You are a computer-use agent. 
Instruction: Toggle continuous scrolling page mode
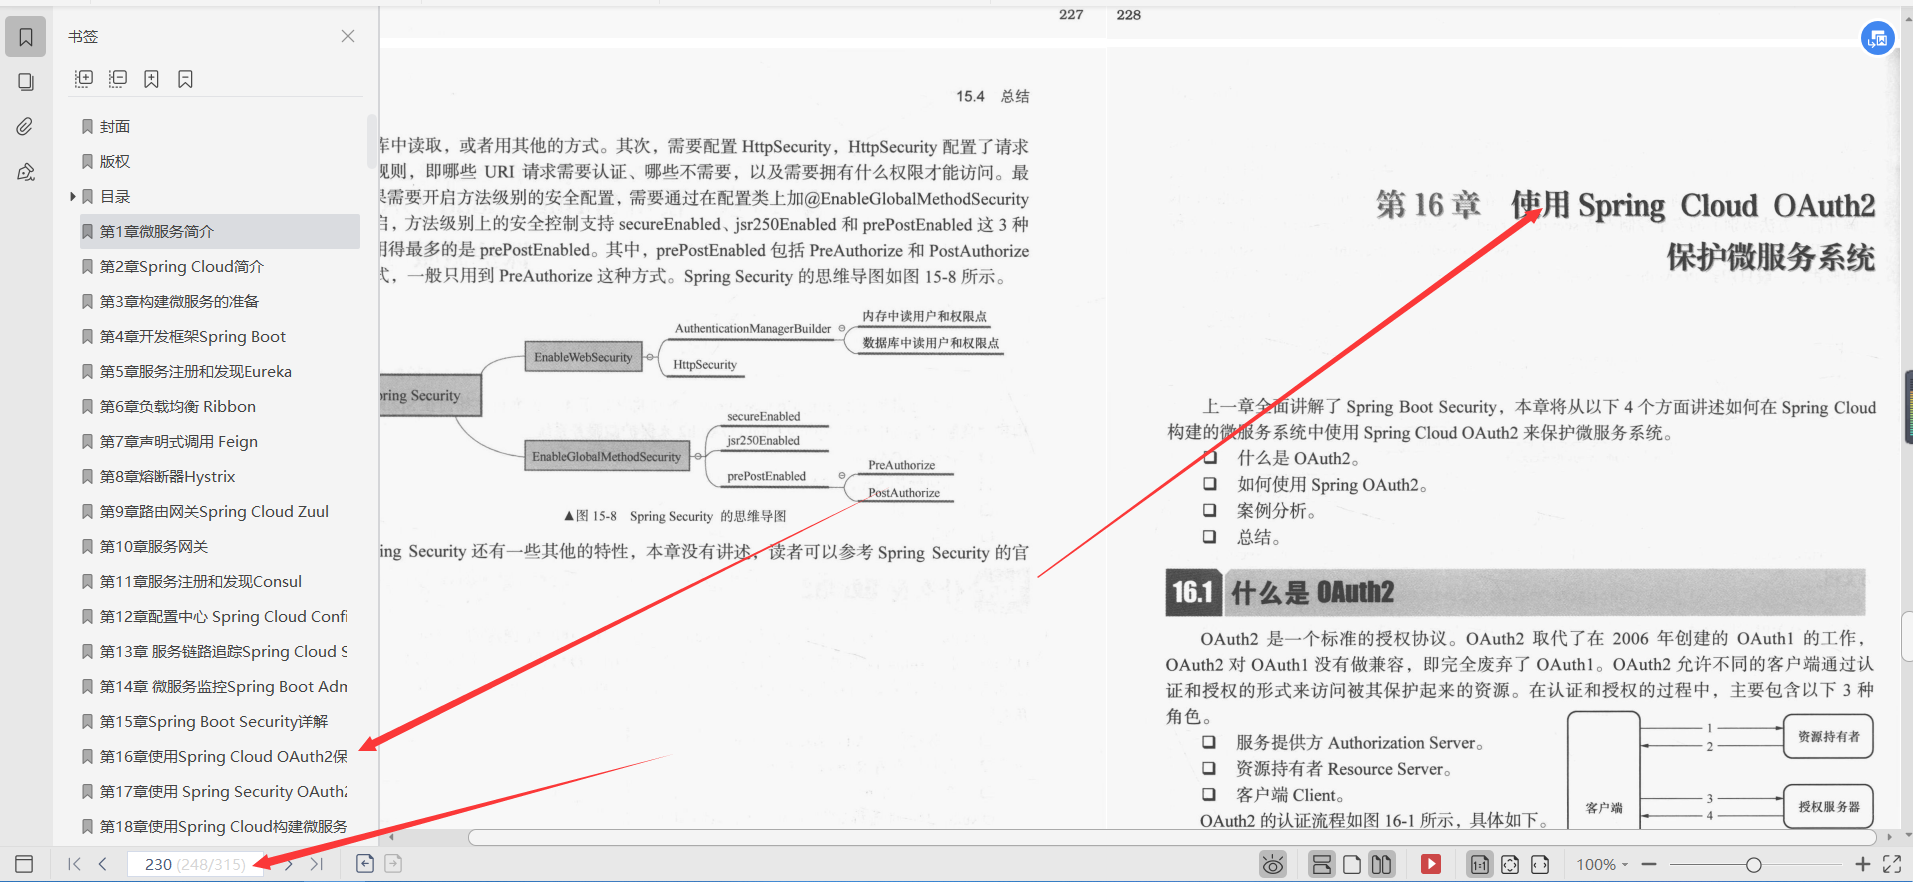click(1322, 864)
